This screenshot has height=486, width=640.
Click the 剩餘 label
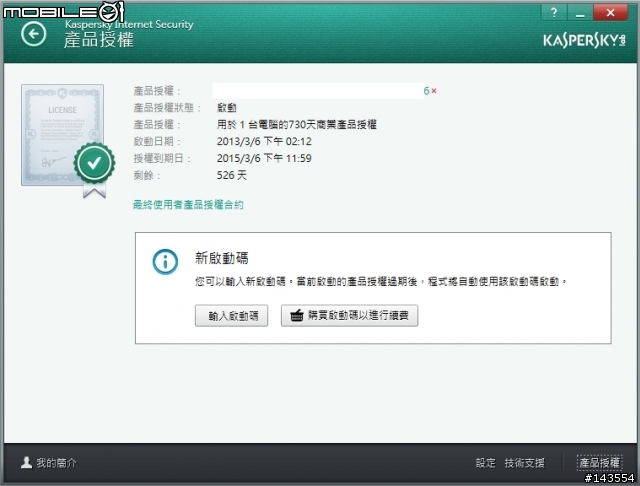147,175
